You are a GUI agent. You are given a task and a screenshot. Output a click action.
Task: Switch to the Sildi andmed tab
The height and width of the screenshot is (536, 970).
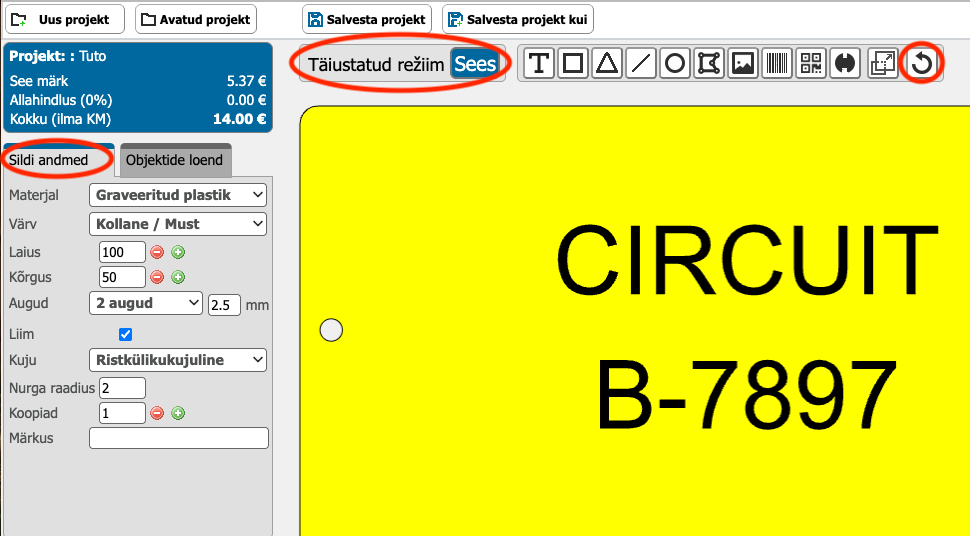tap(59, 160)
